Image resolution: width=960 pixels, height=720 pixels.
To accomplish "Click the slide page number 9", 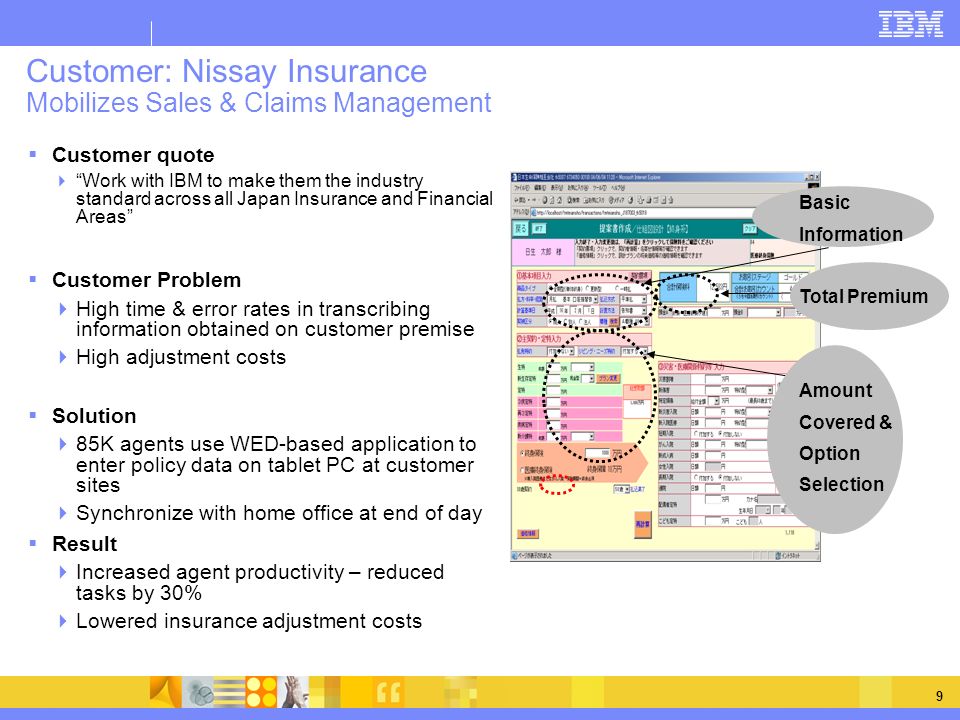I will [x=939, y=696].
